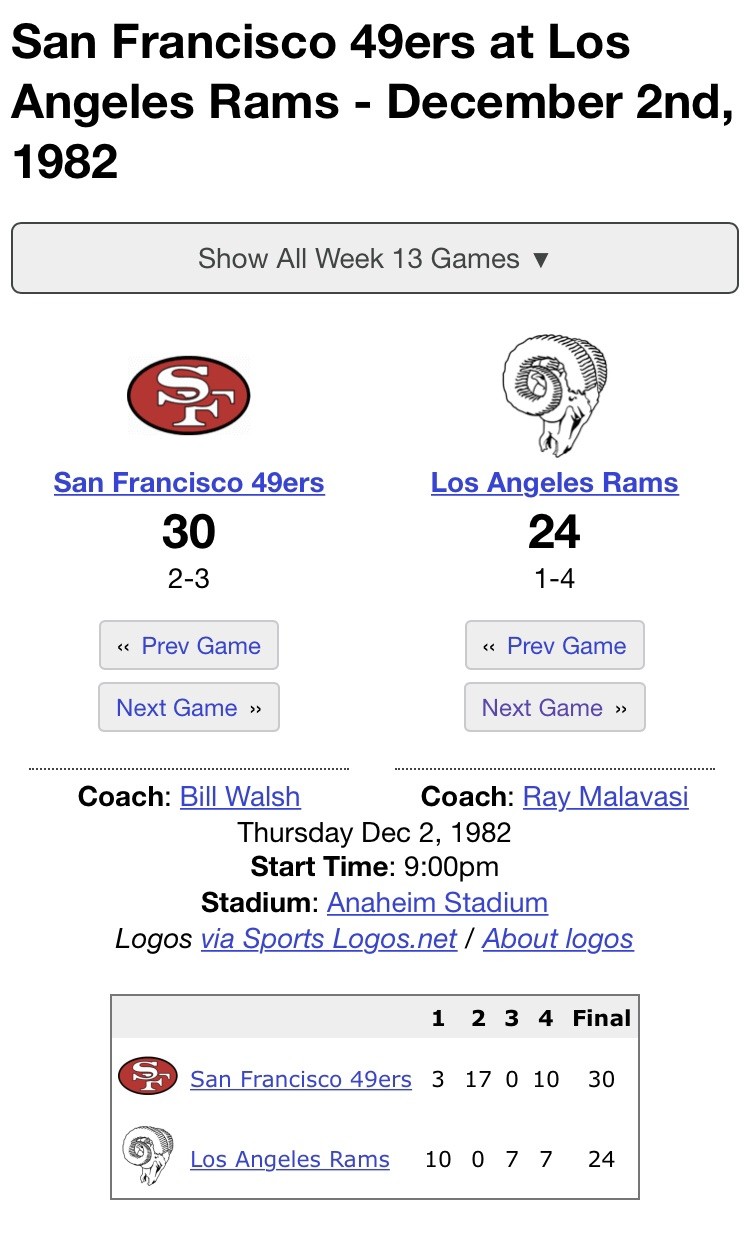750x1233 pixels.
Task: Click Los Angeles Rams in score table
Action: (x=290, y=1159)
